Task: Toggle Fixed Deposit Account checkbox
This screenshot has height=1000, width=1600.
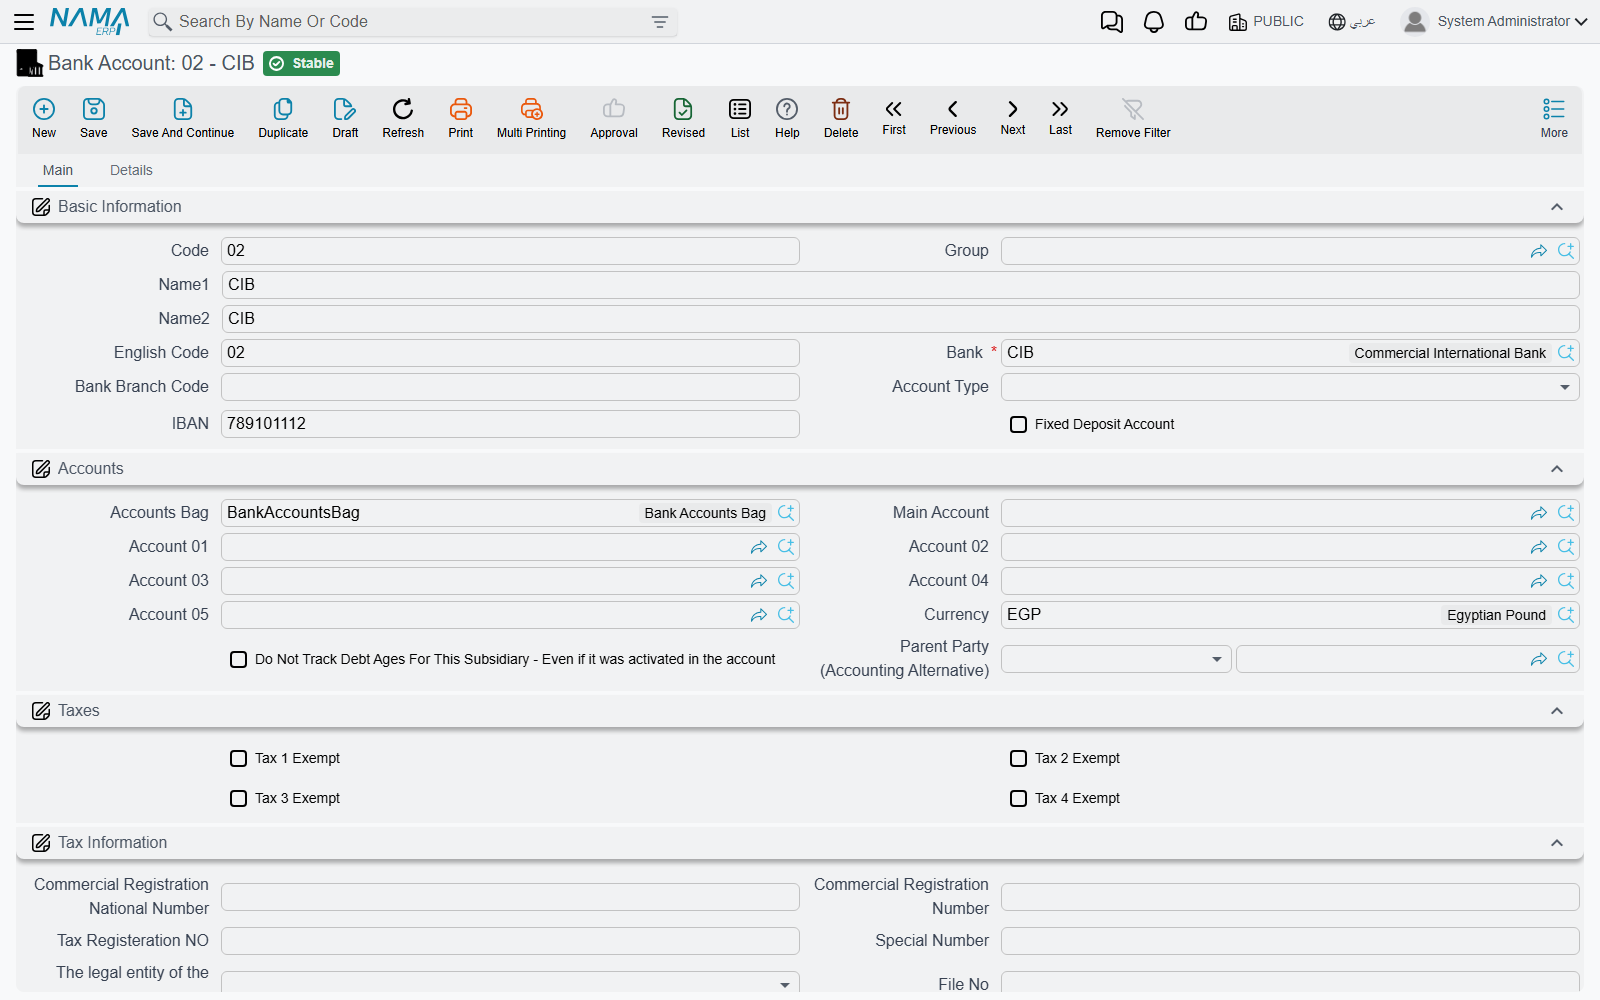Action: click(1018, 425)
